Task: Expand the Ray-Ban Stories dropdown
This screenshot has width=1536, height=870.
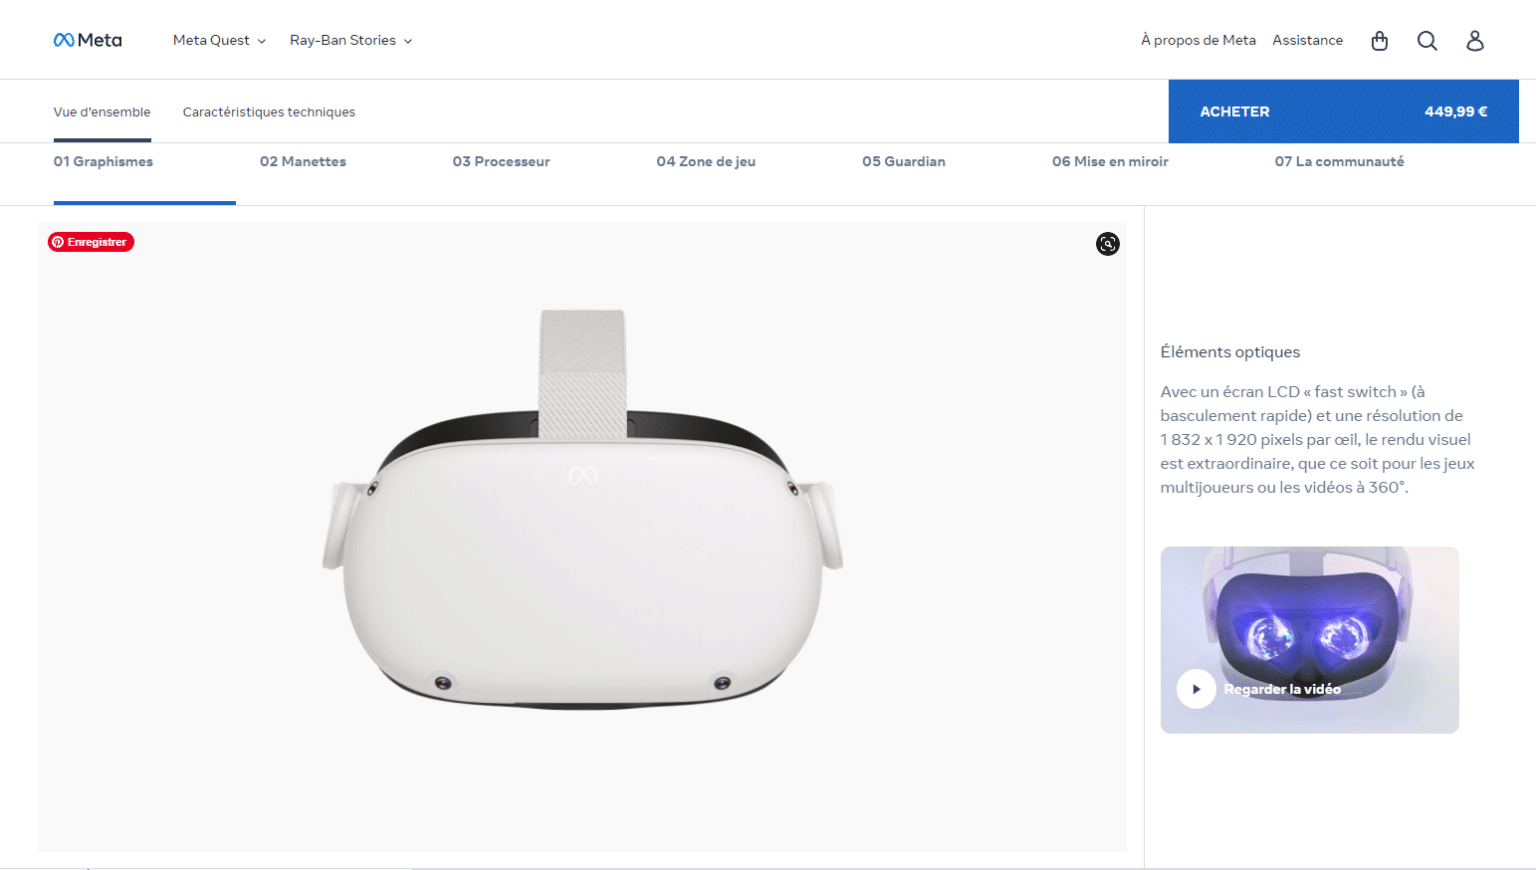Action: [x=349, y=40]
